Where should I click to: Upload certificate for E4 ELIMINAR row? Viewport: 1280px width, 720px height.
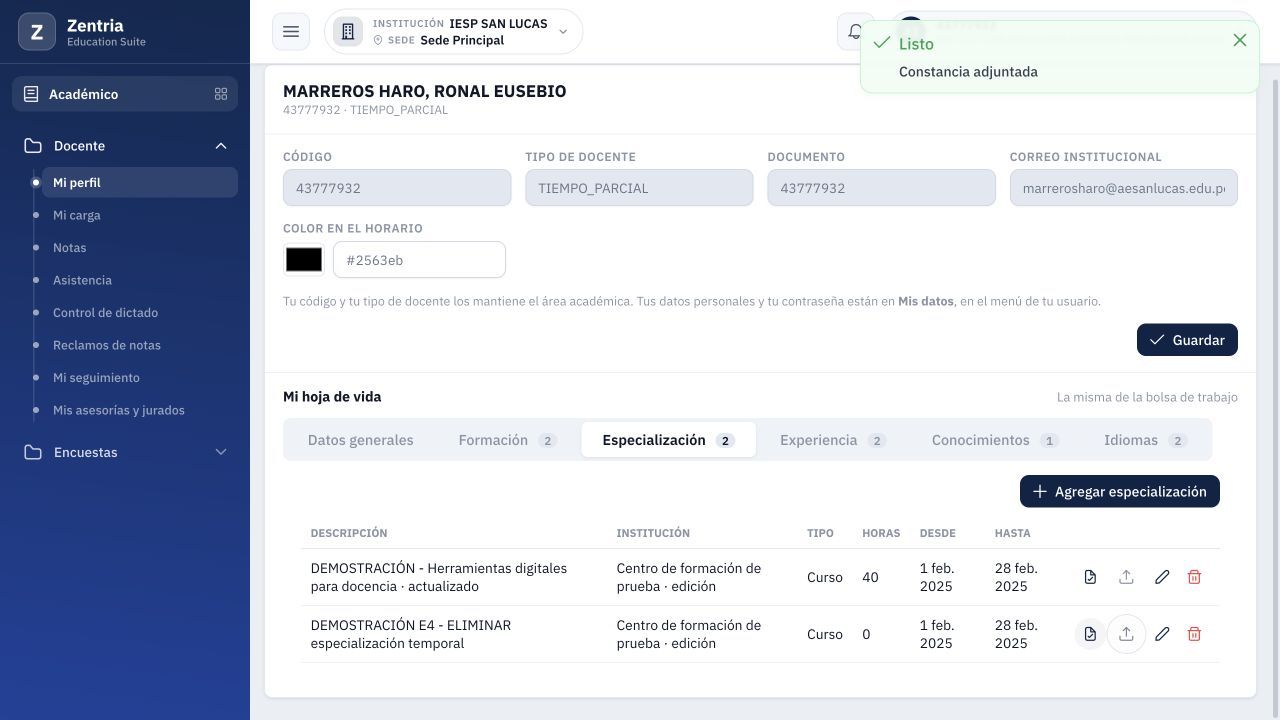1126,634
